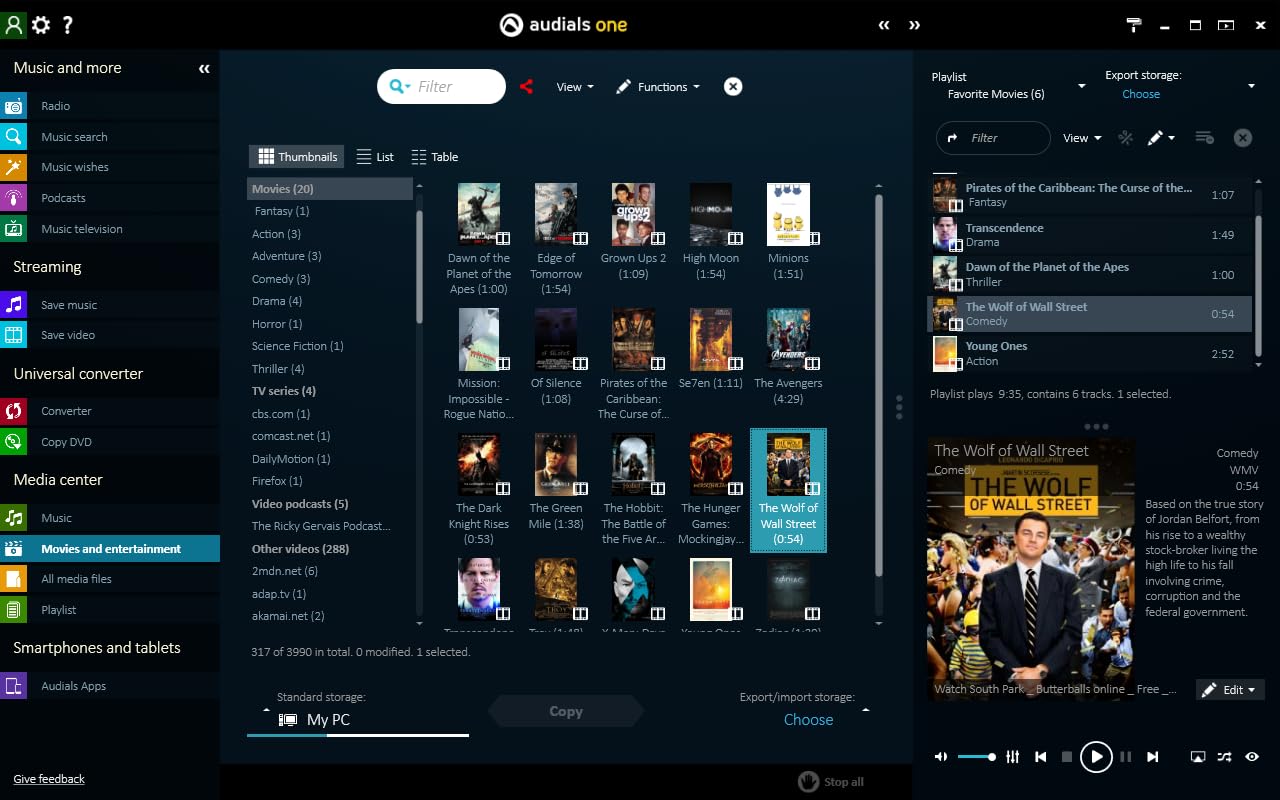Open the Export/import storage expander arrow

[865, 710]
